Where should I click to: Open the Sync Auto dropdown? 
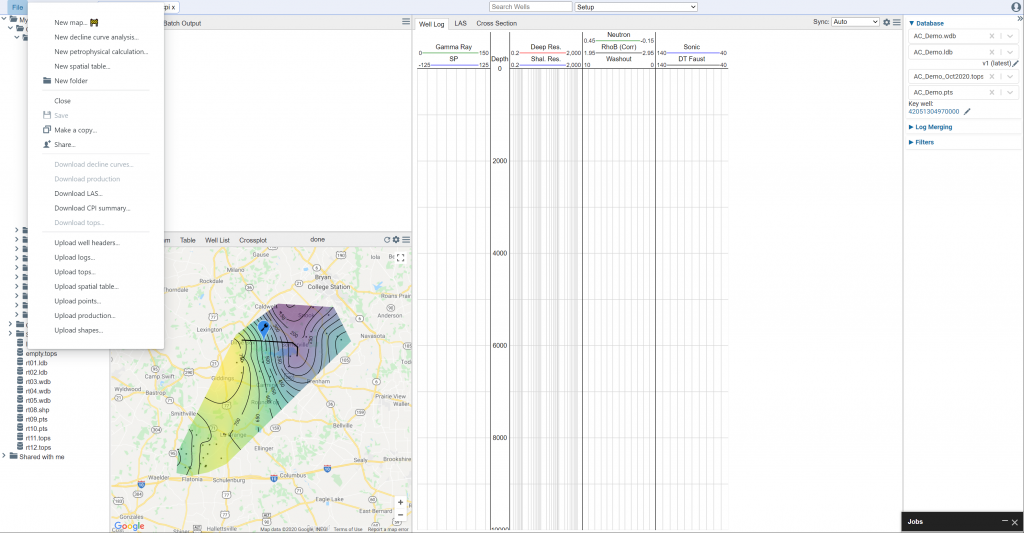[x=856, y=22]
